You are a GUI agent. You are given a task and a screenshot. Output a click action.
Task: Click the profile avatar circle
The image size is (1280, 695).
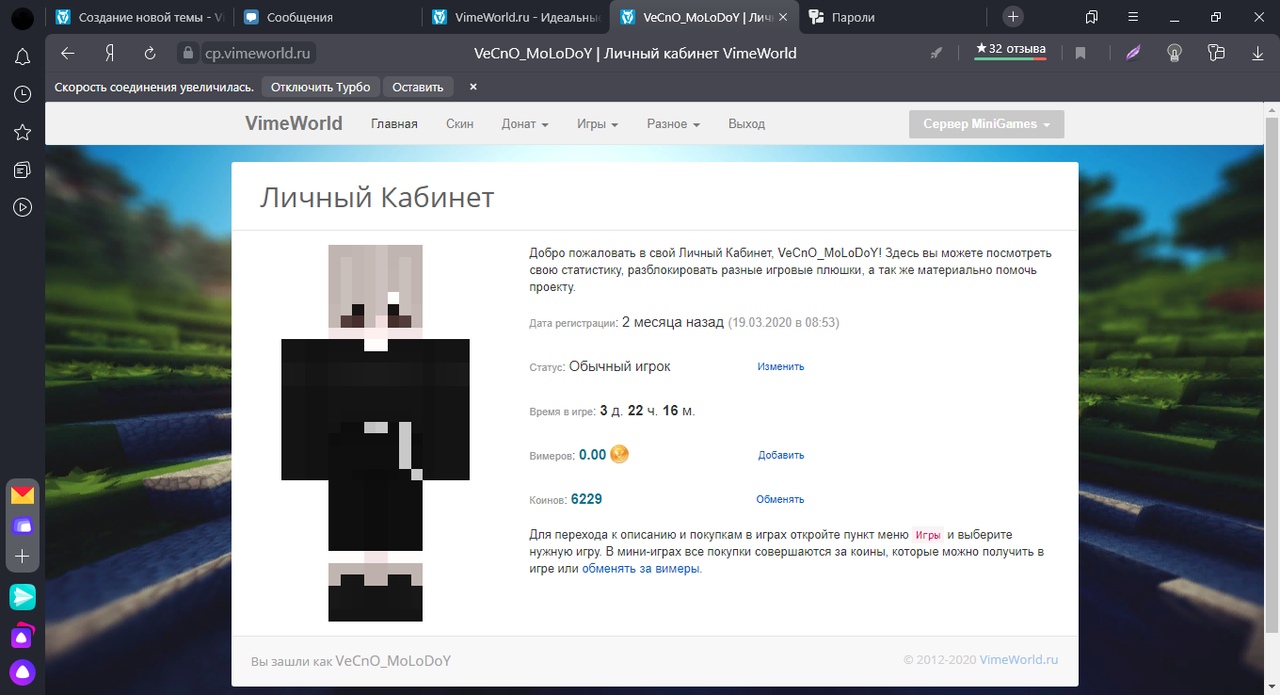[22, 18]
